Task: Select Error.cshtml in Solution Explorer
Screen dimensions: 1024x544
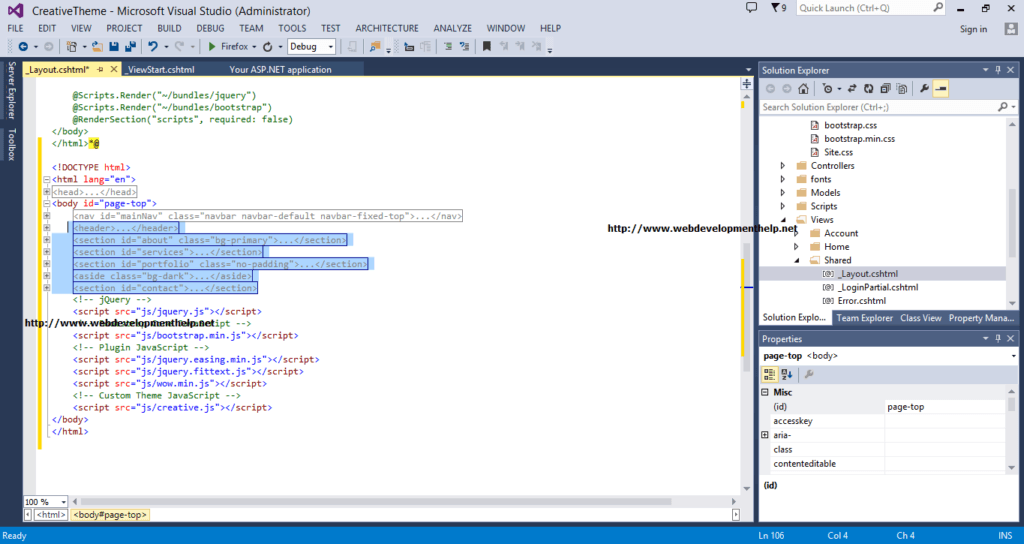Action: coord(862,301)
